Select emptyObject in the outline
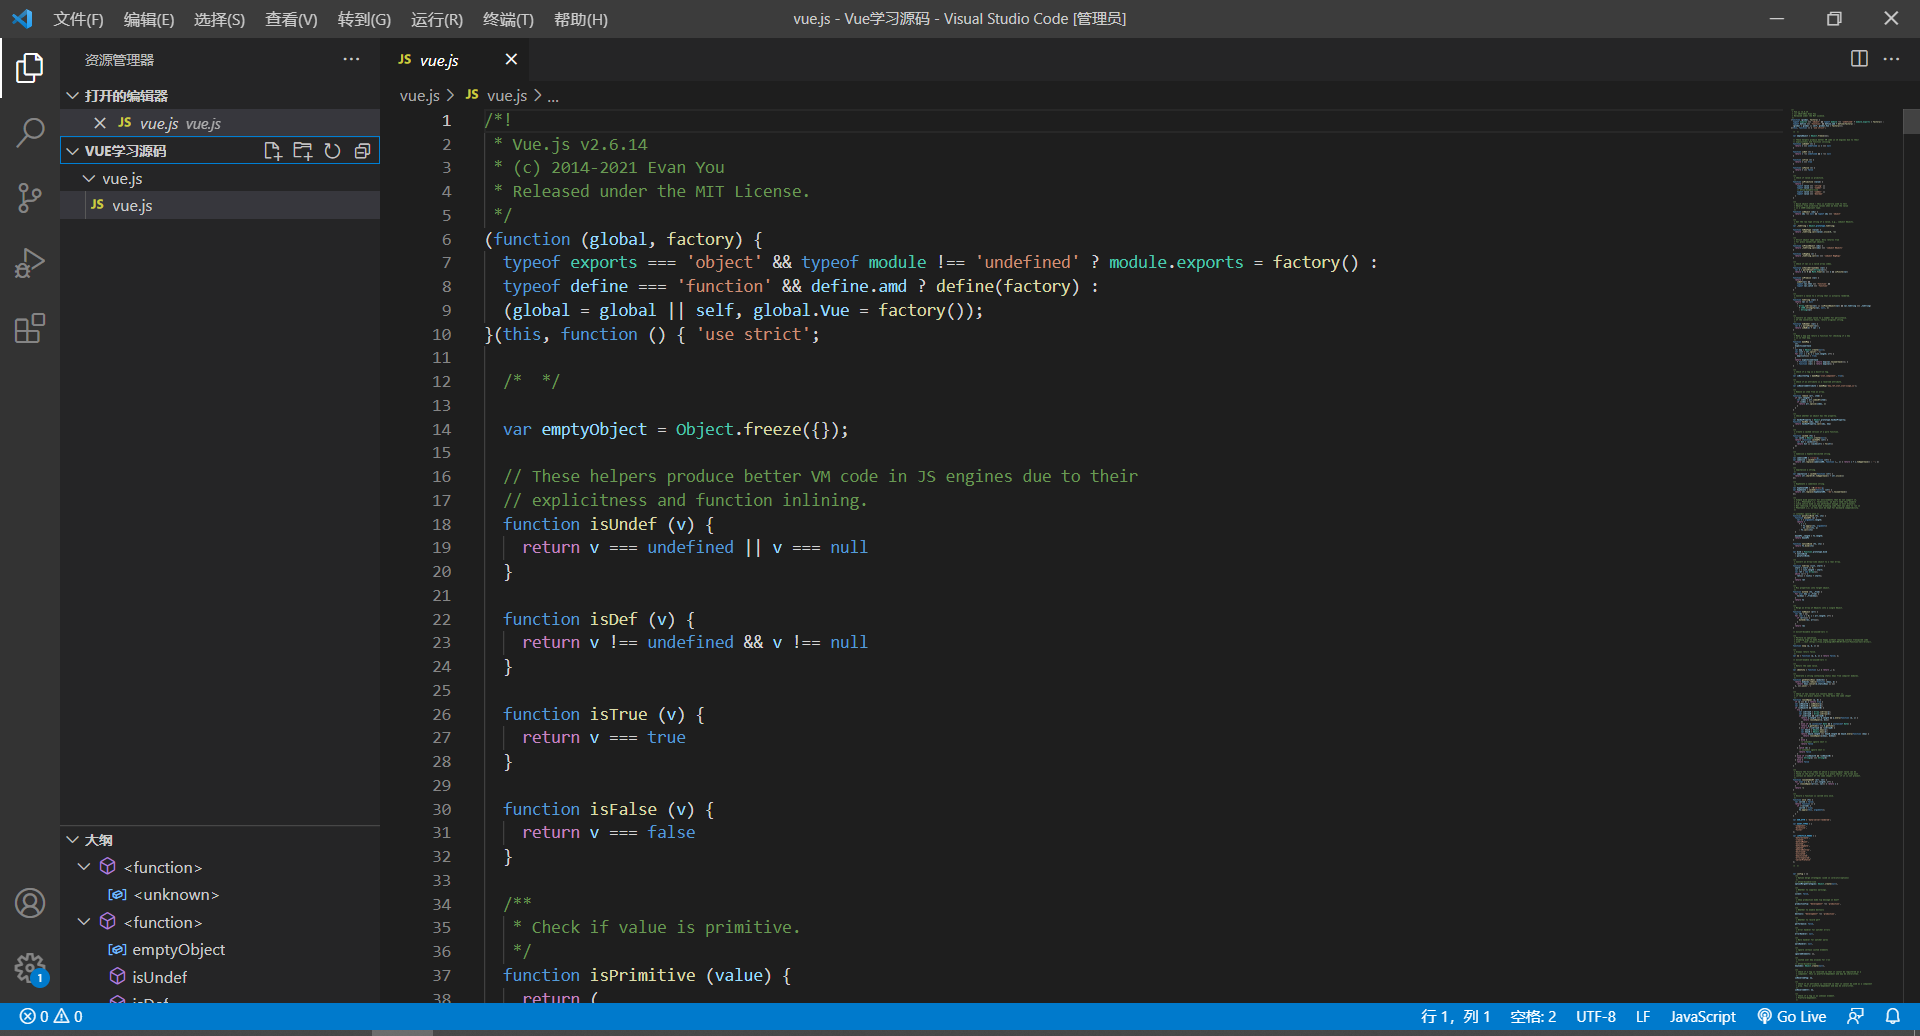Viewport: 1920px width, 1036px height. point(178,950)
